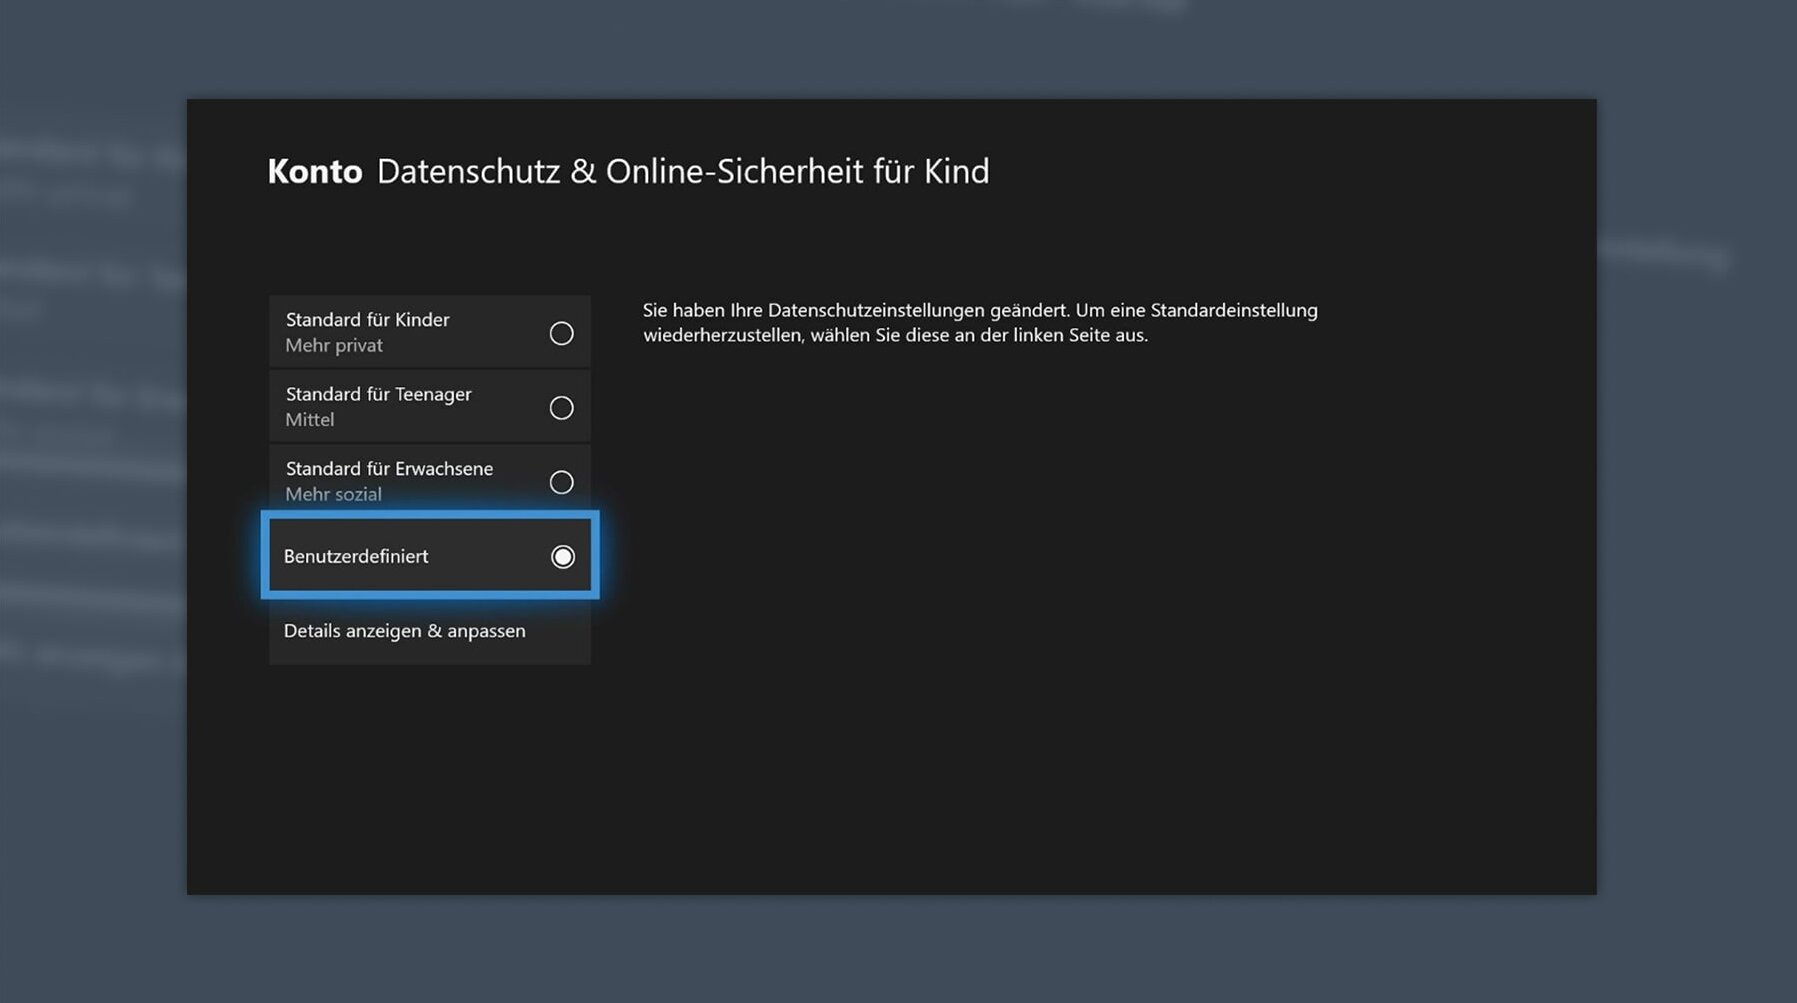This screenshot has width=1797, height=1003.
Task: Click the 'Mehr privat' subtitle
Action: tap(334, 345)
